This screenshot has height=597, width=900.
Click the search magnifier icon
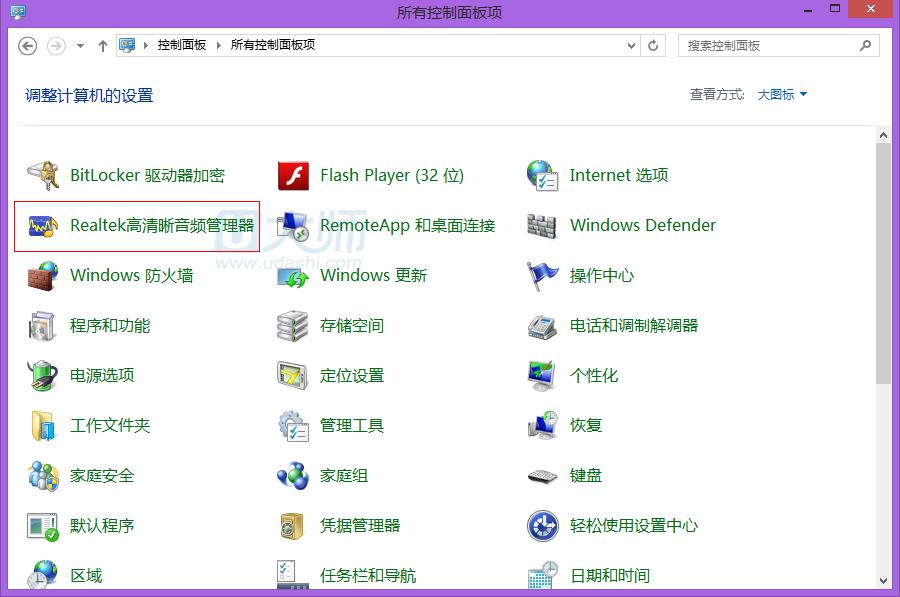pos(866,45)
